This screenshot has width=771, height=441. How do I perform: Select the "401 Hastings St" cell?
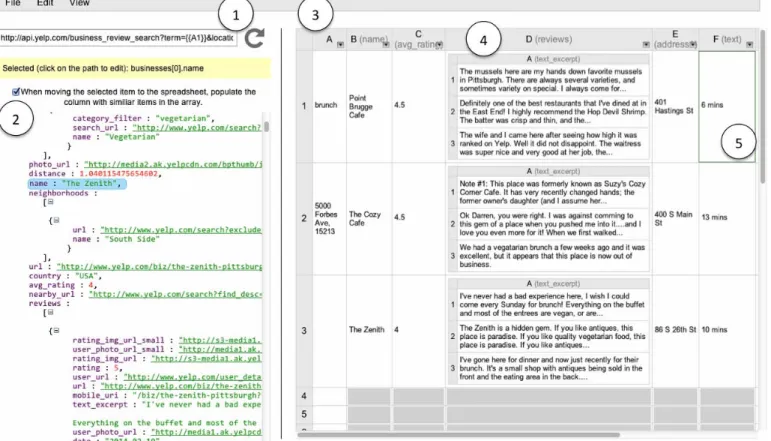coord(675,106)
